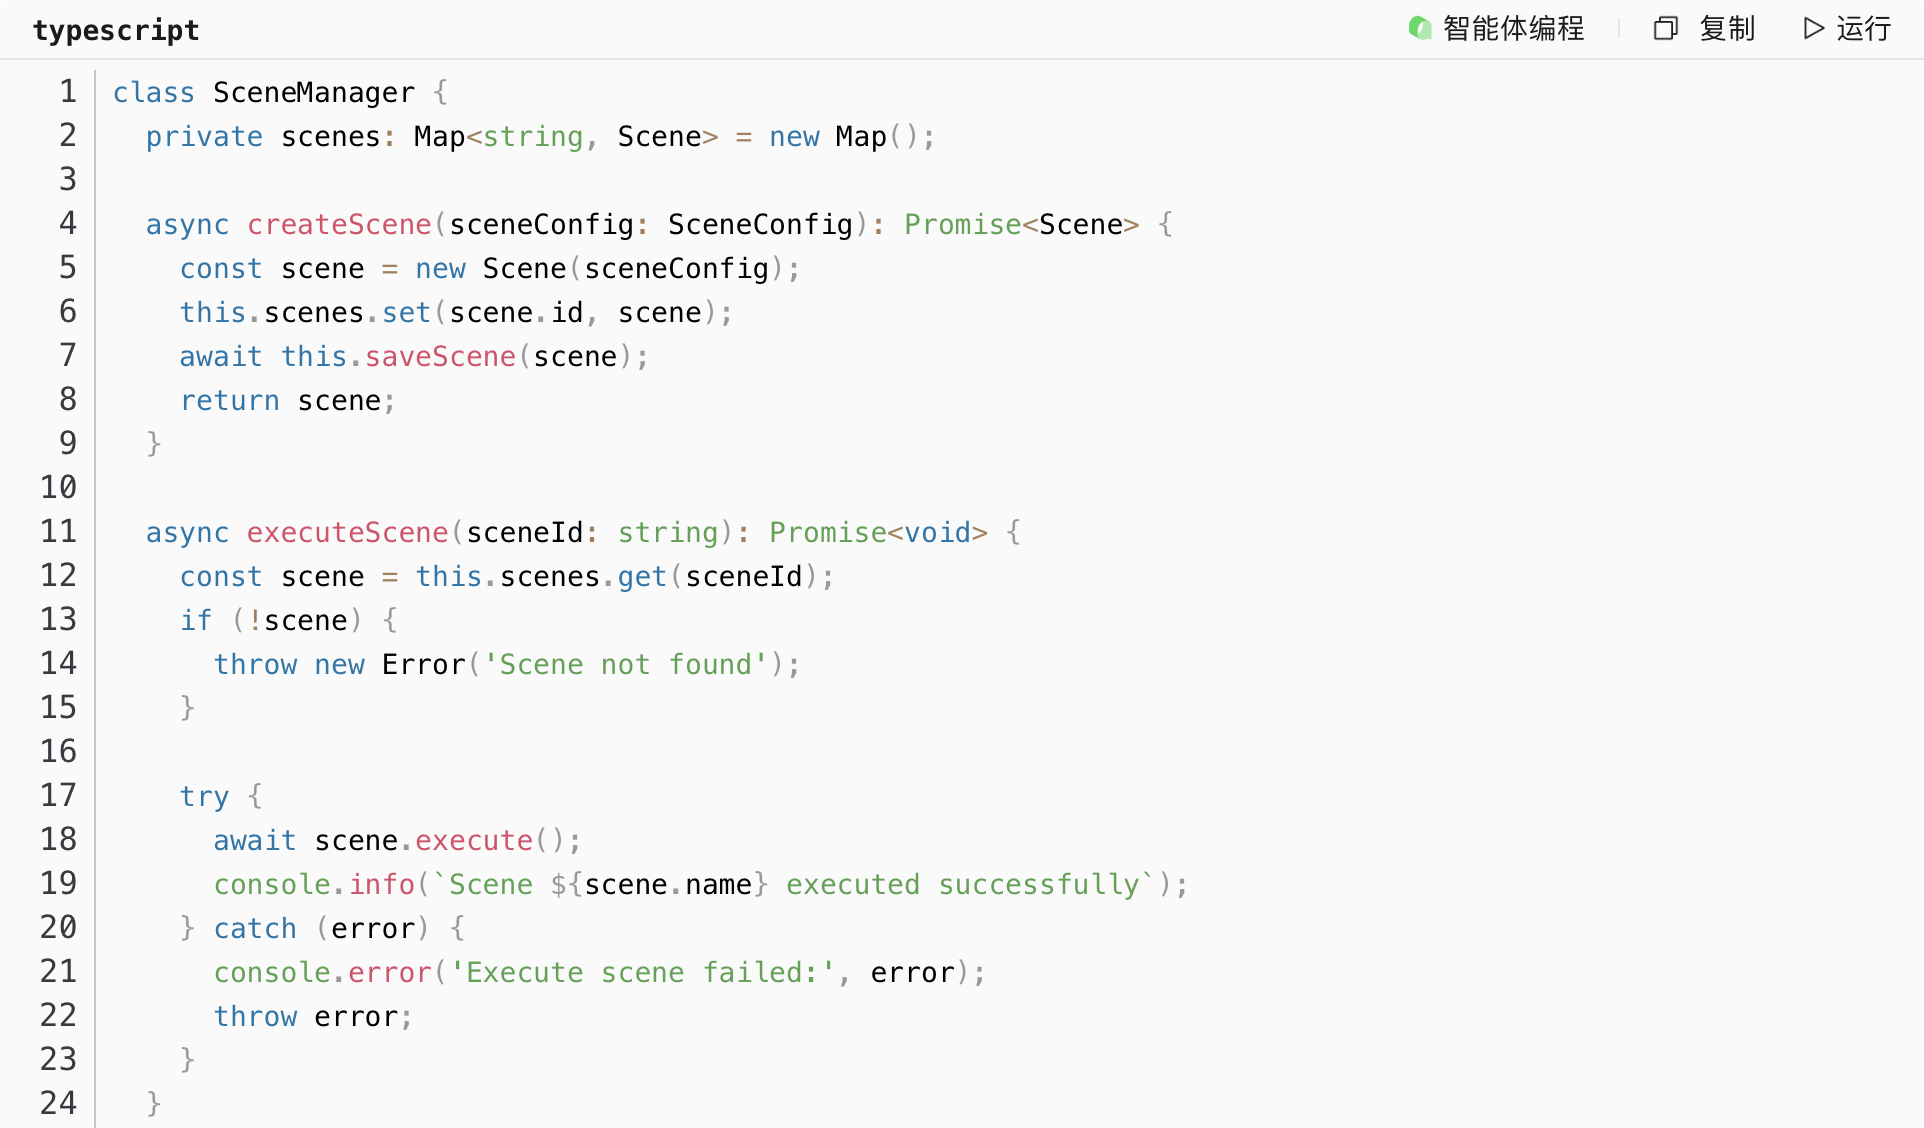This screenshot has height=1128, width=1924.
Task: Click the catch keyword on line 20
Action: coord(255,929)
